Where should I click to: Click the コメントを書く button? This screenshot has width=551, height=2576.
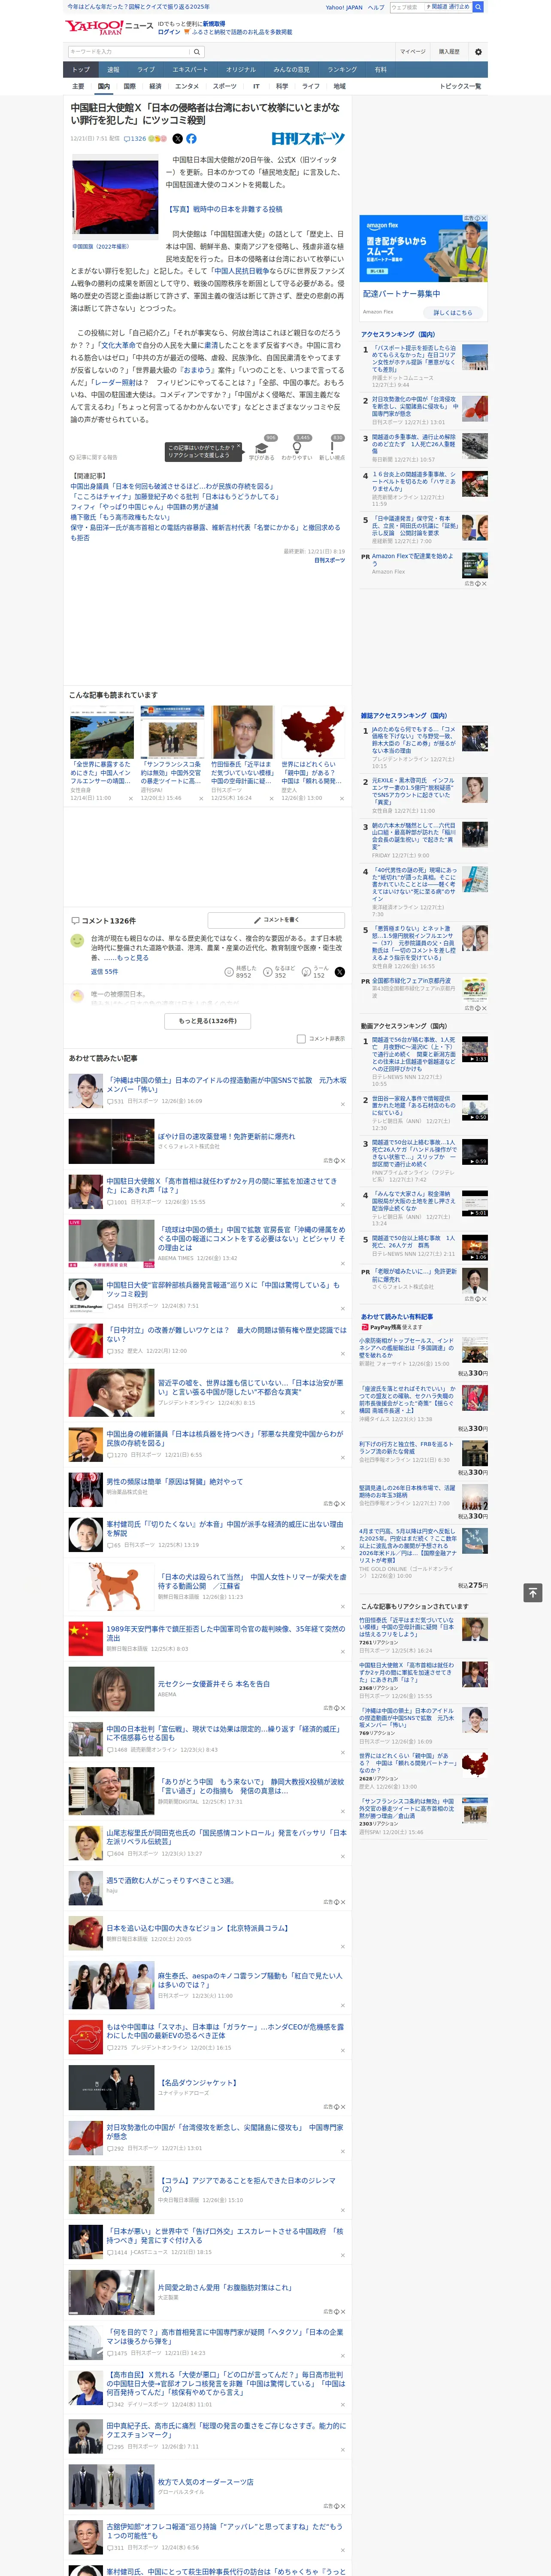click(x=276, y=920)
